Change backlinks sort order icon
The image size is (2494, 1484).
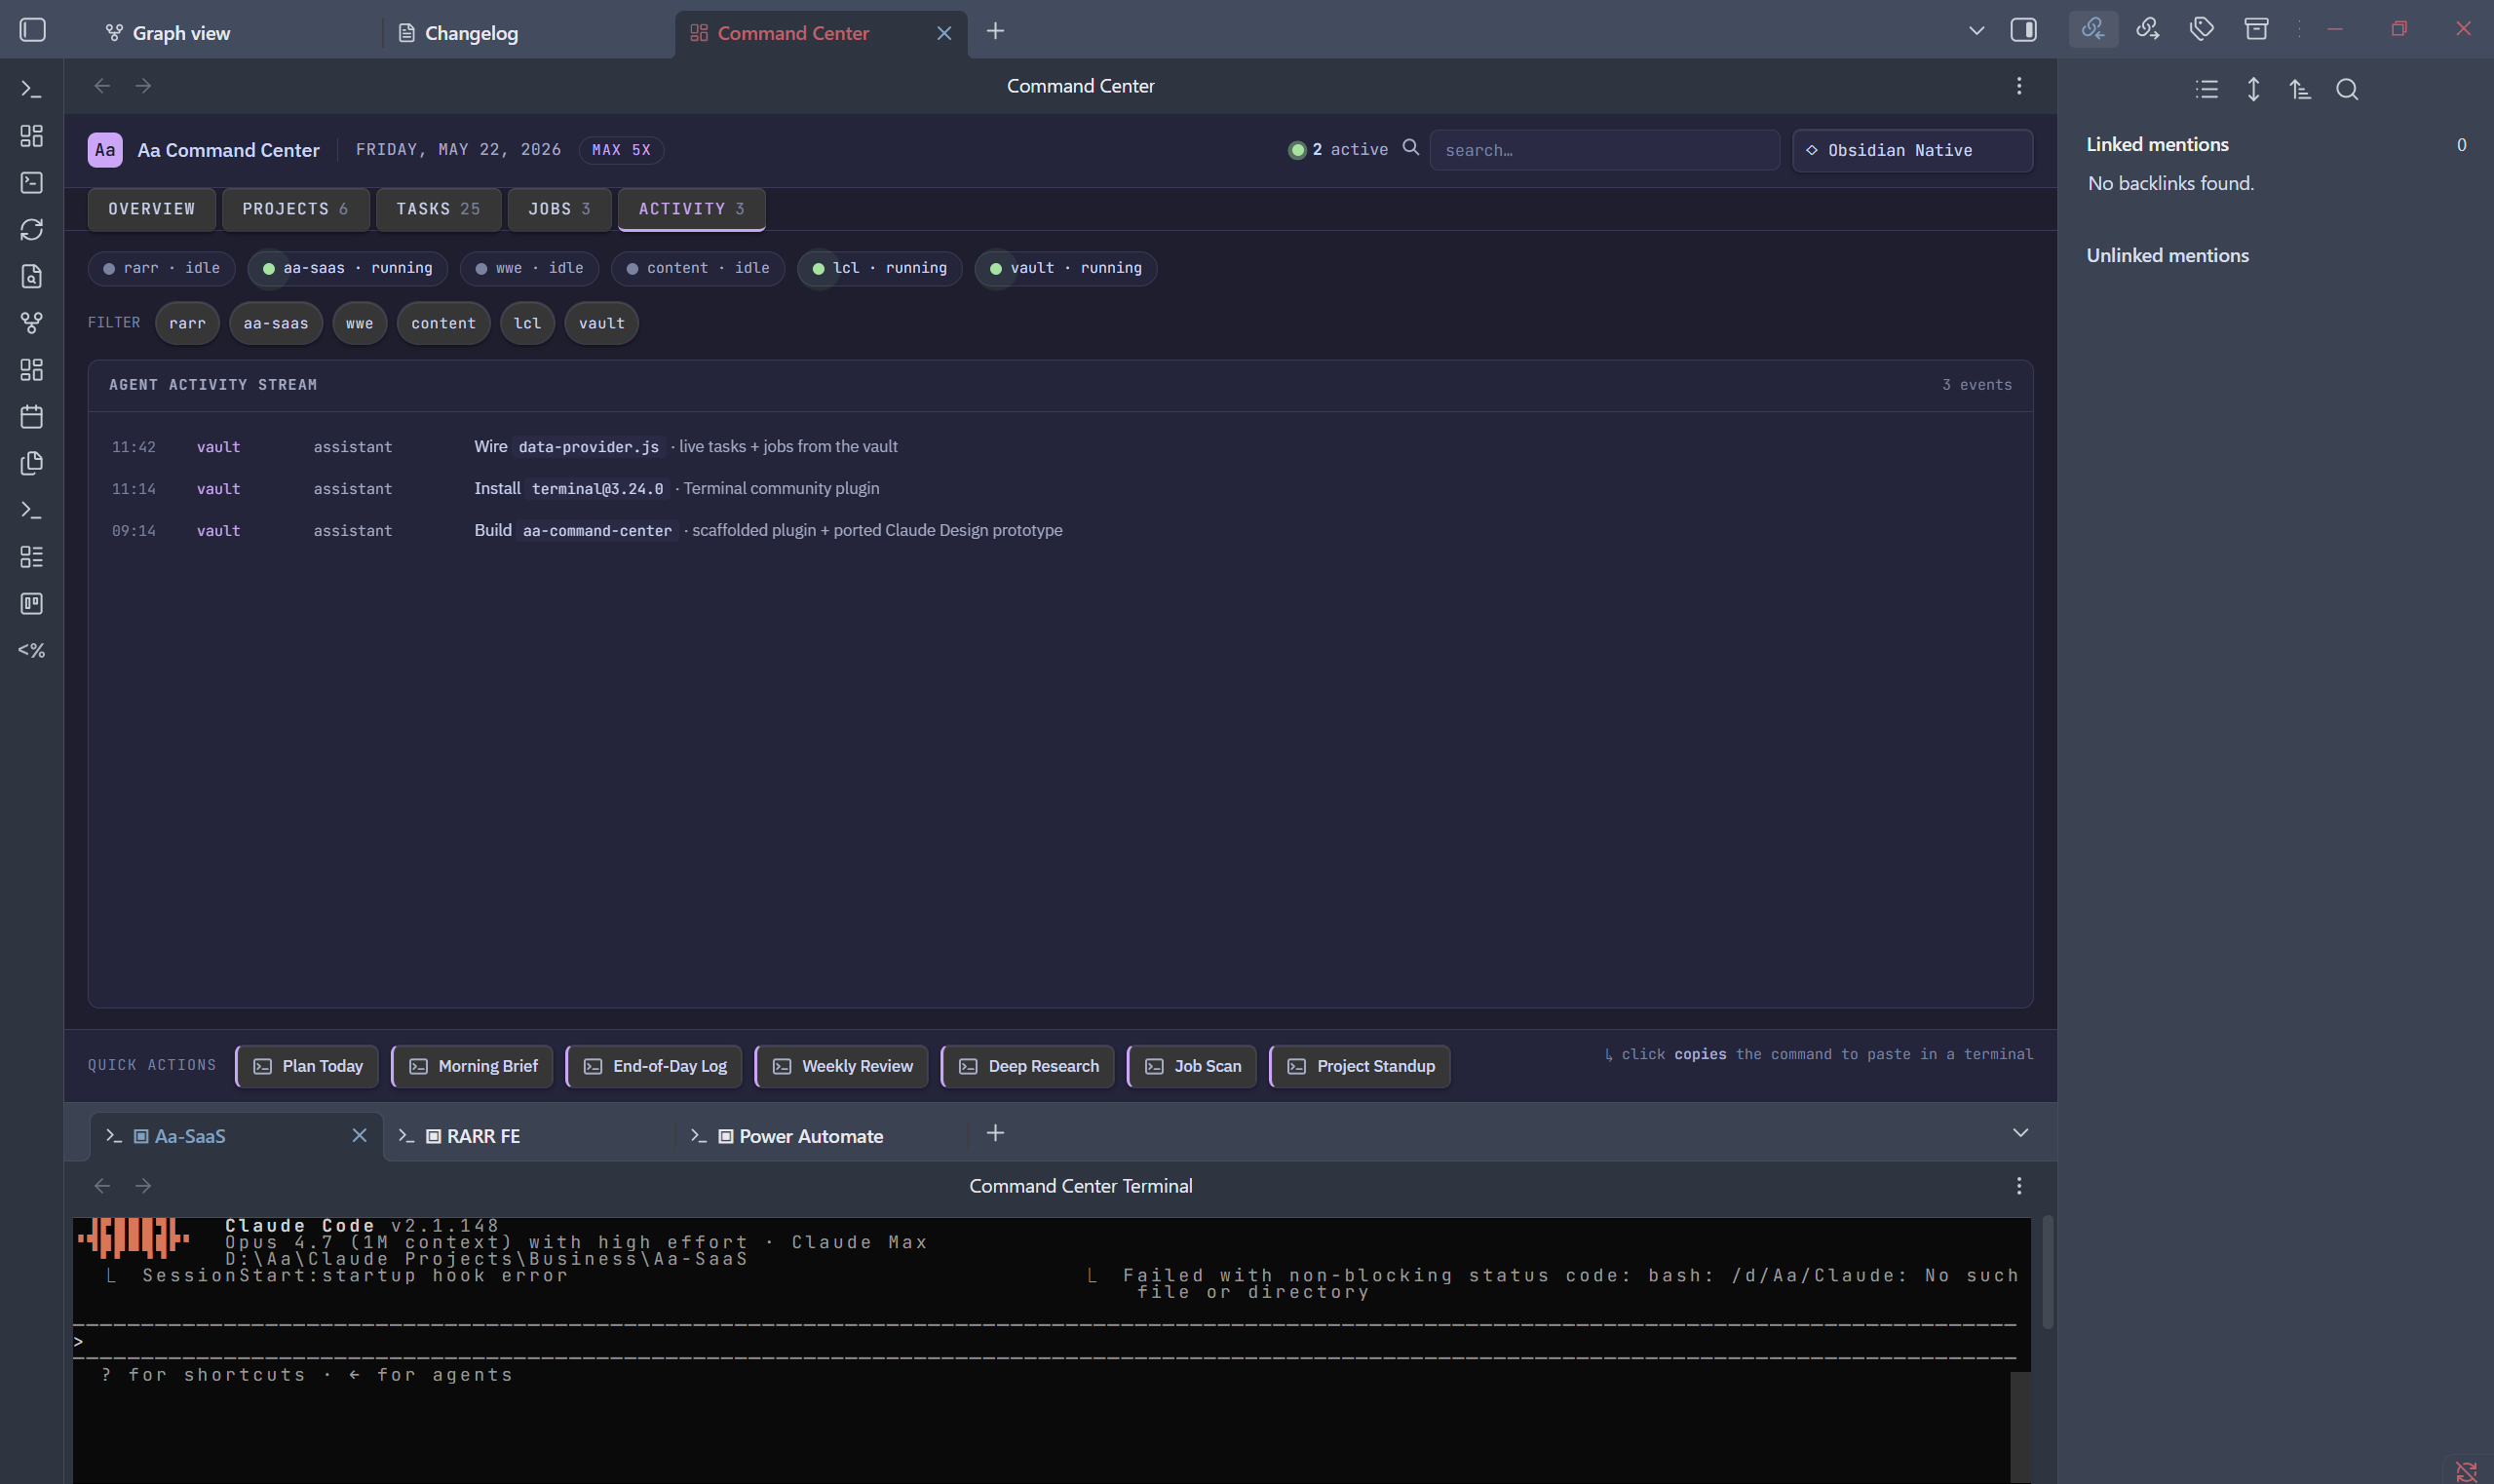(x=2300, y=90)
